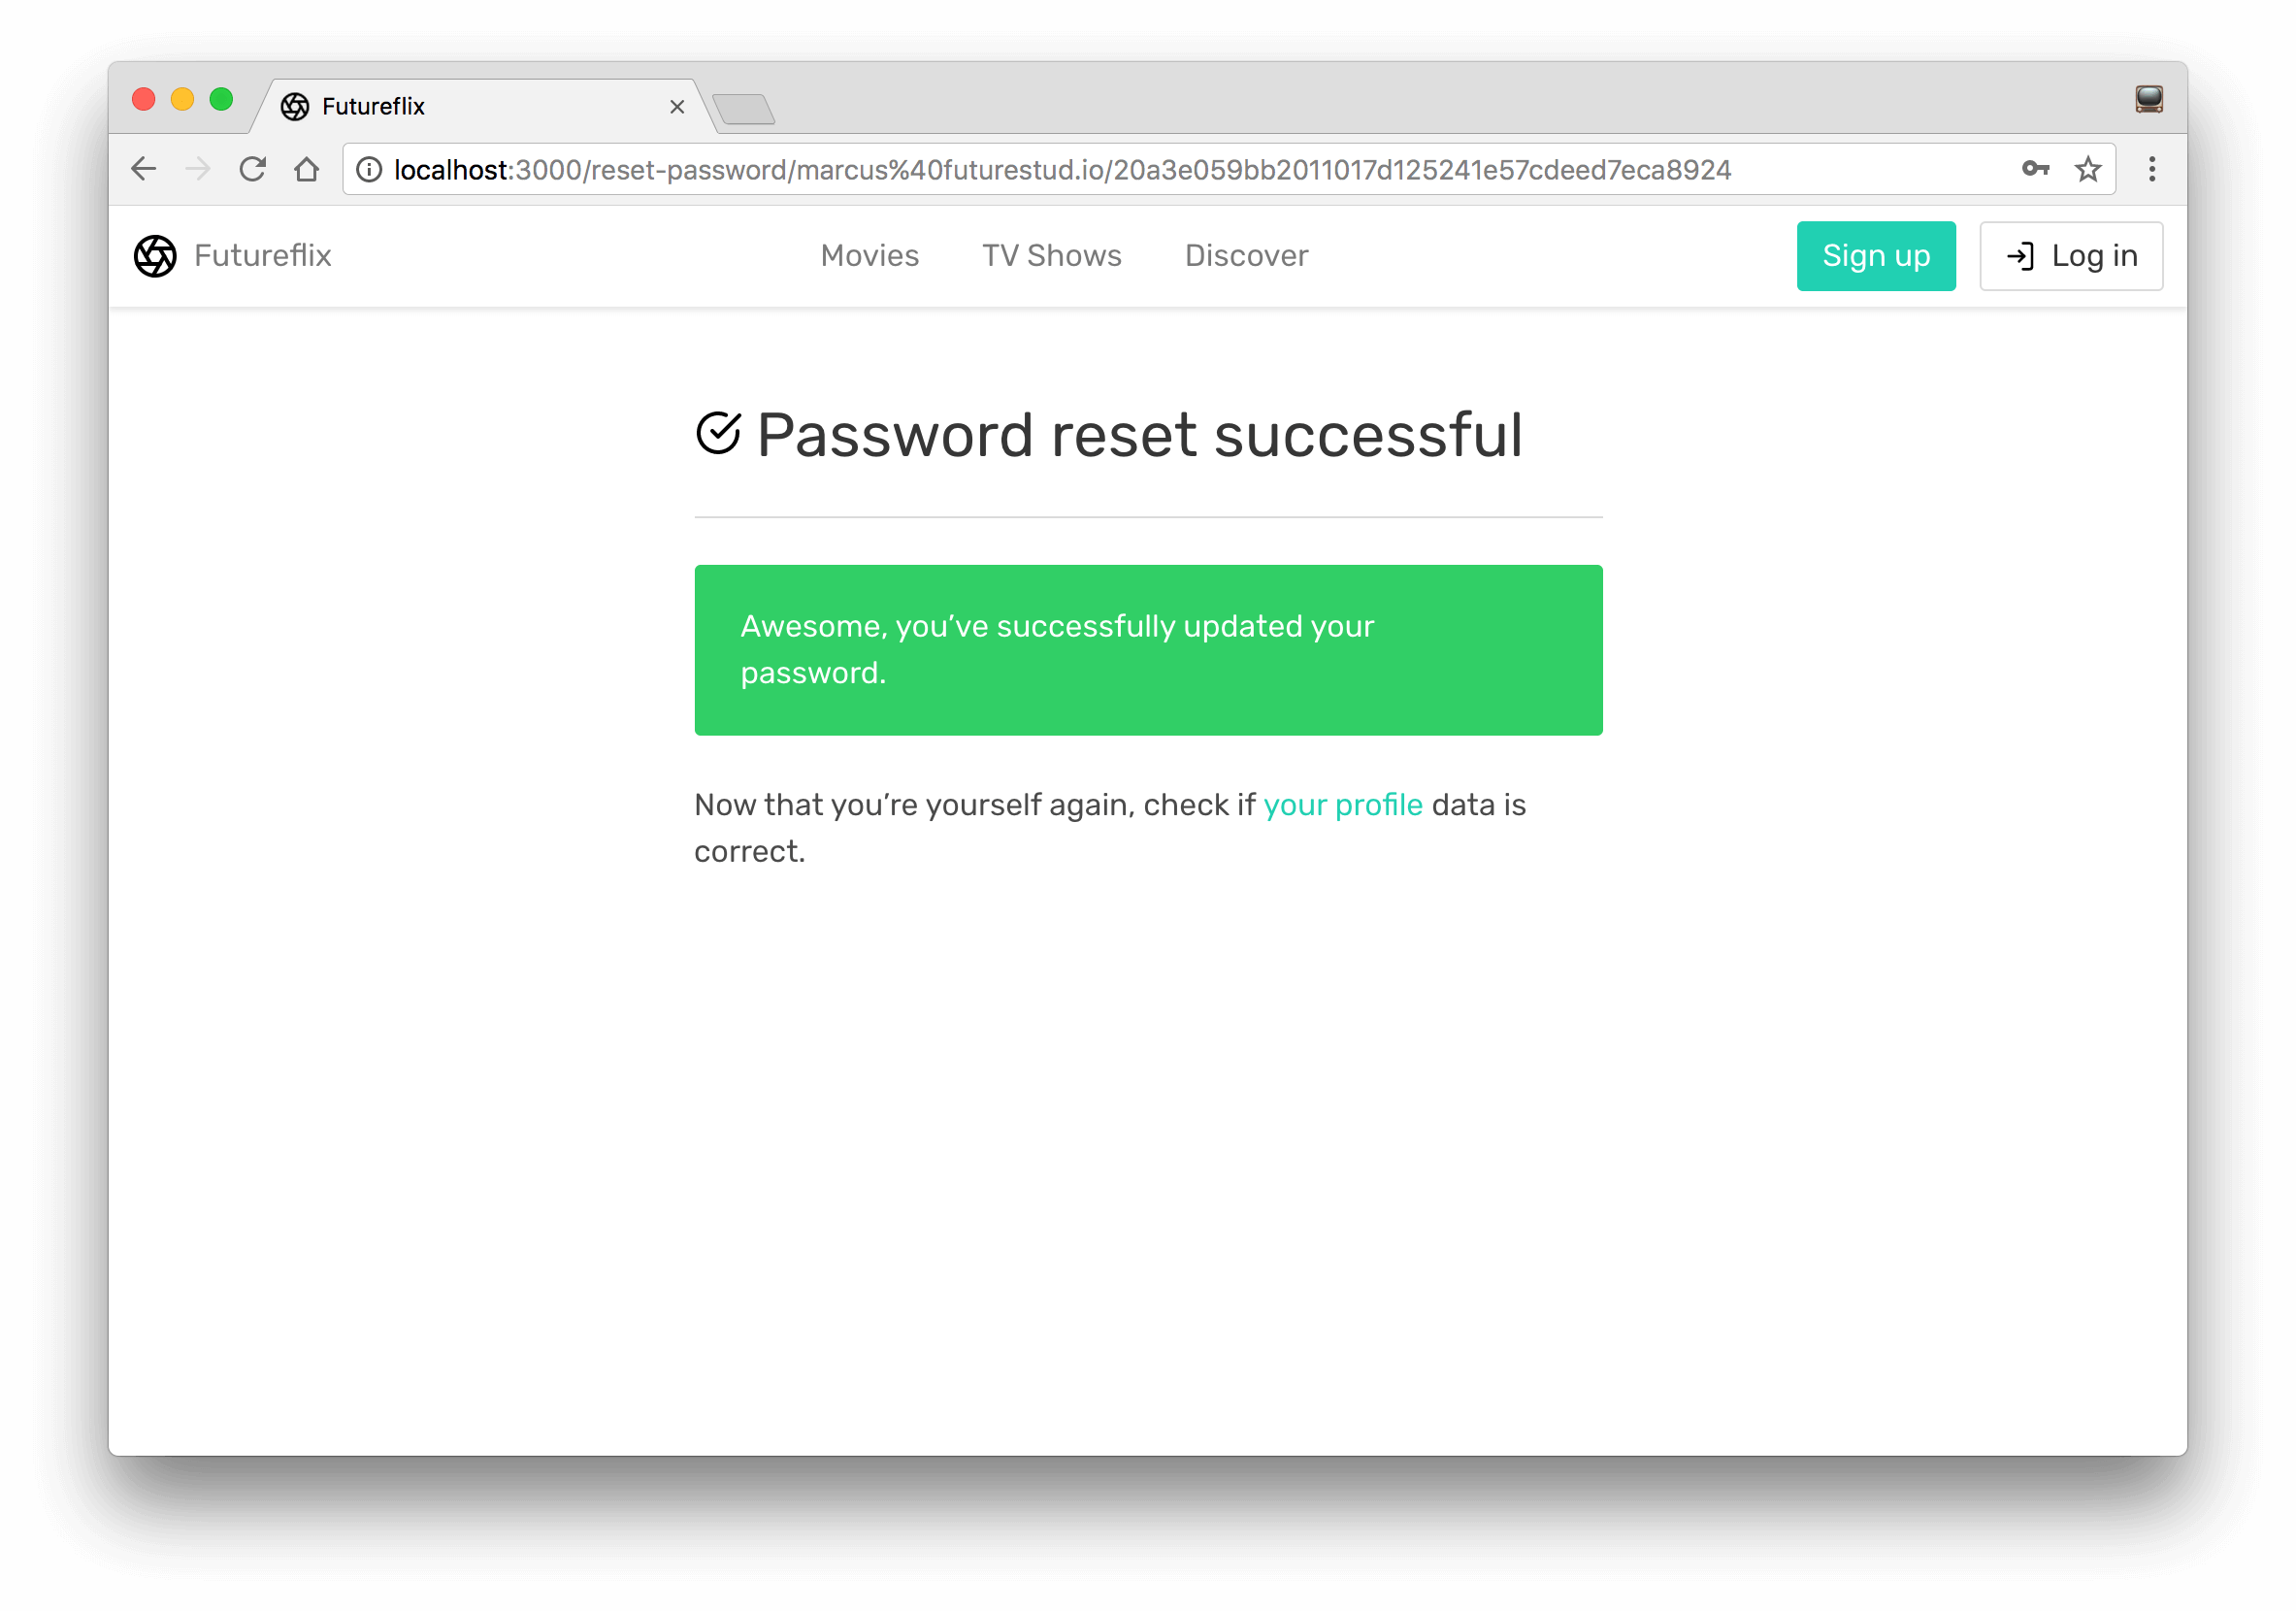
Task: Open site info icon in address bar
Action: click(x=369, y=170)
